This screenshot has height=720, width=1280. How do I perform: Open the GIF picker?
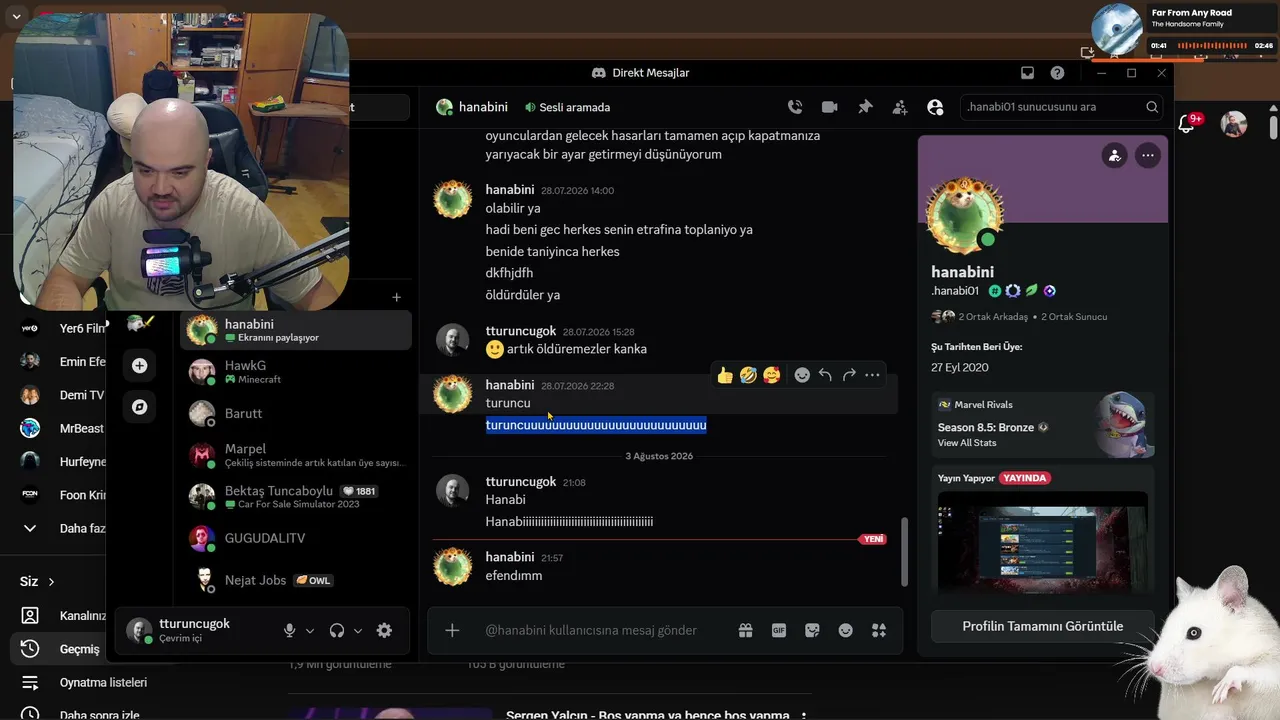tap(779, 630)
